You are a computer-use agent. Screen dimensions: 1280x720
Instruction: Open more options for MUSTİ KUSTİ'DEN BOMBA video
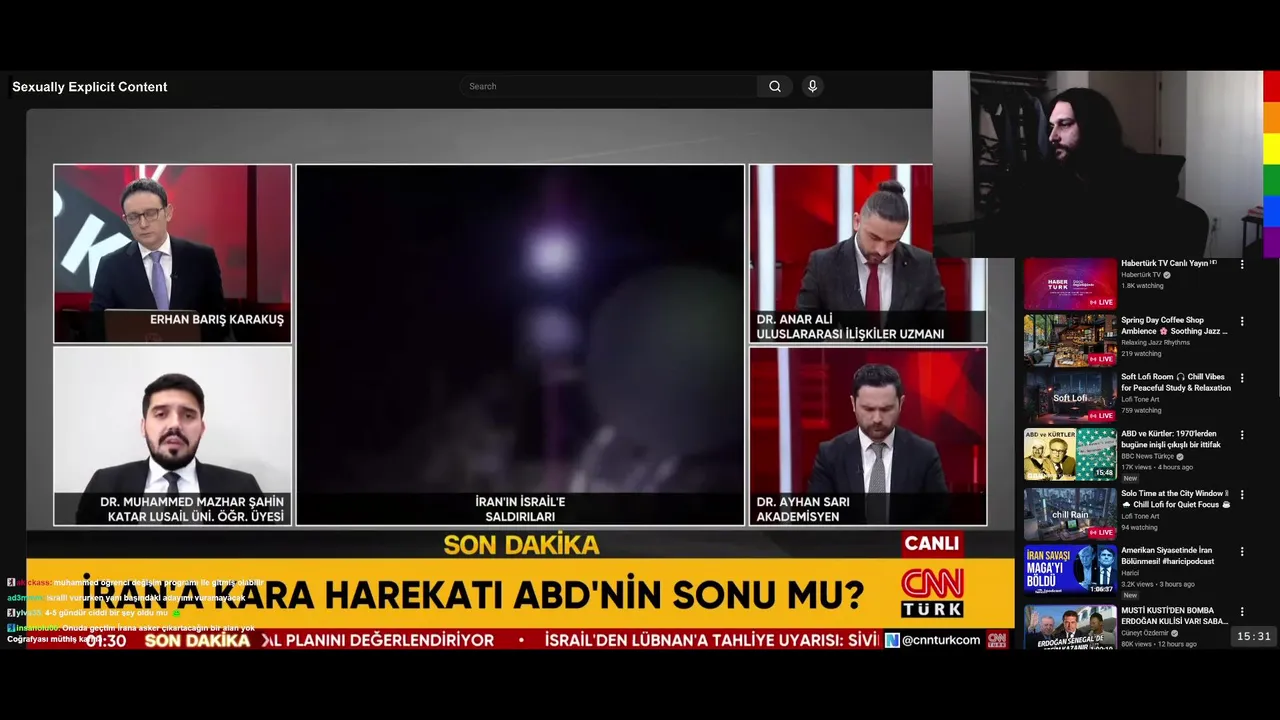pos(1242,611)
